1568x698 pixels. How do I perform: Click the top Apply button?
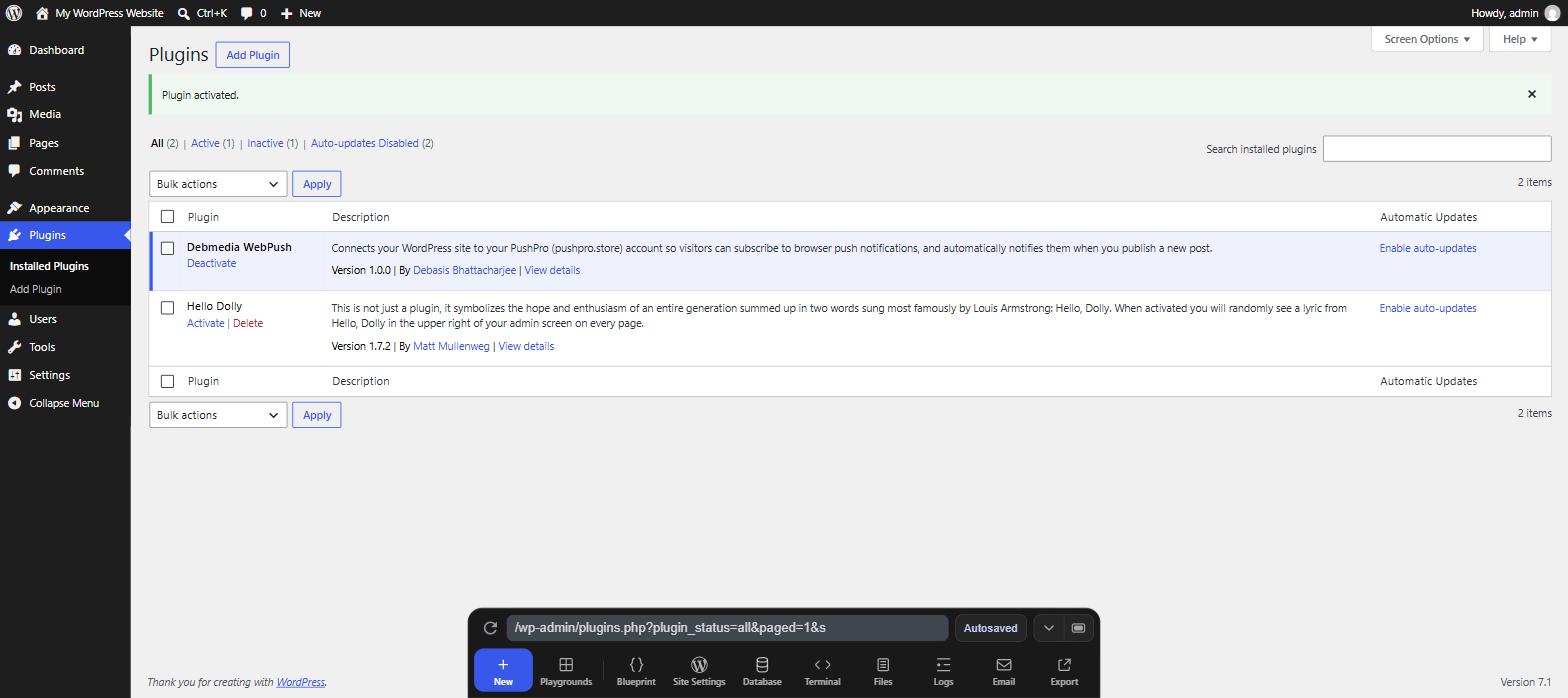pyautogui.click(x=317, y=184)
